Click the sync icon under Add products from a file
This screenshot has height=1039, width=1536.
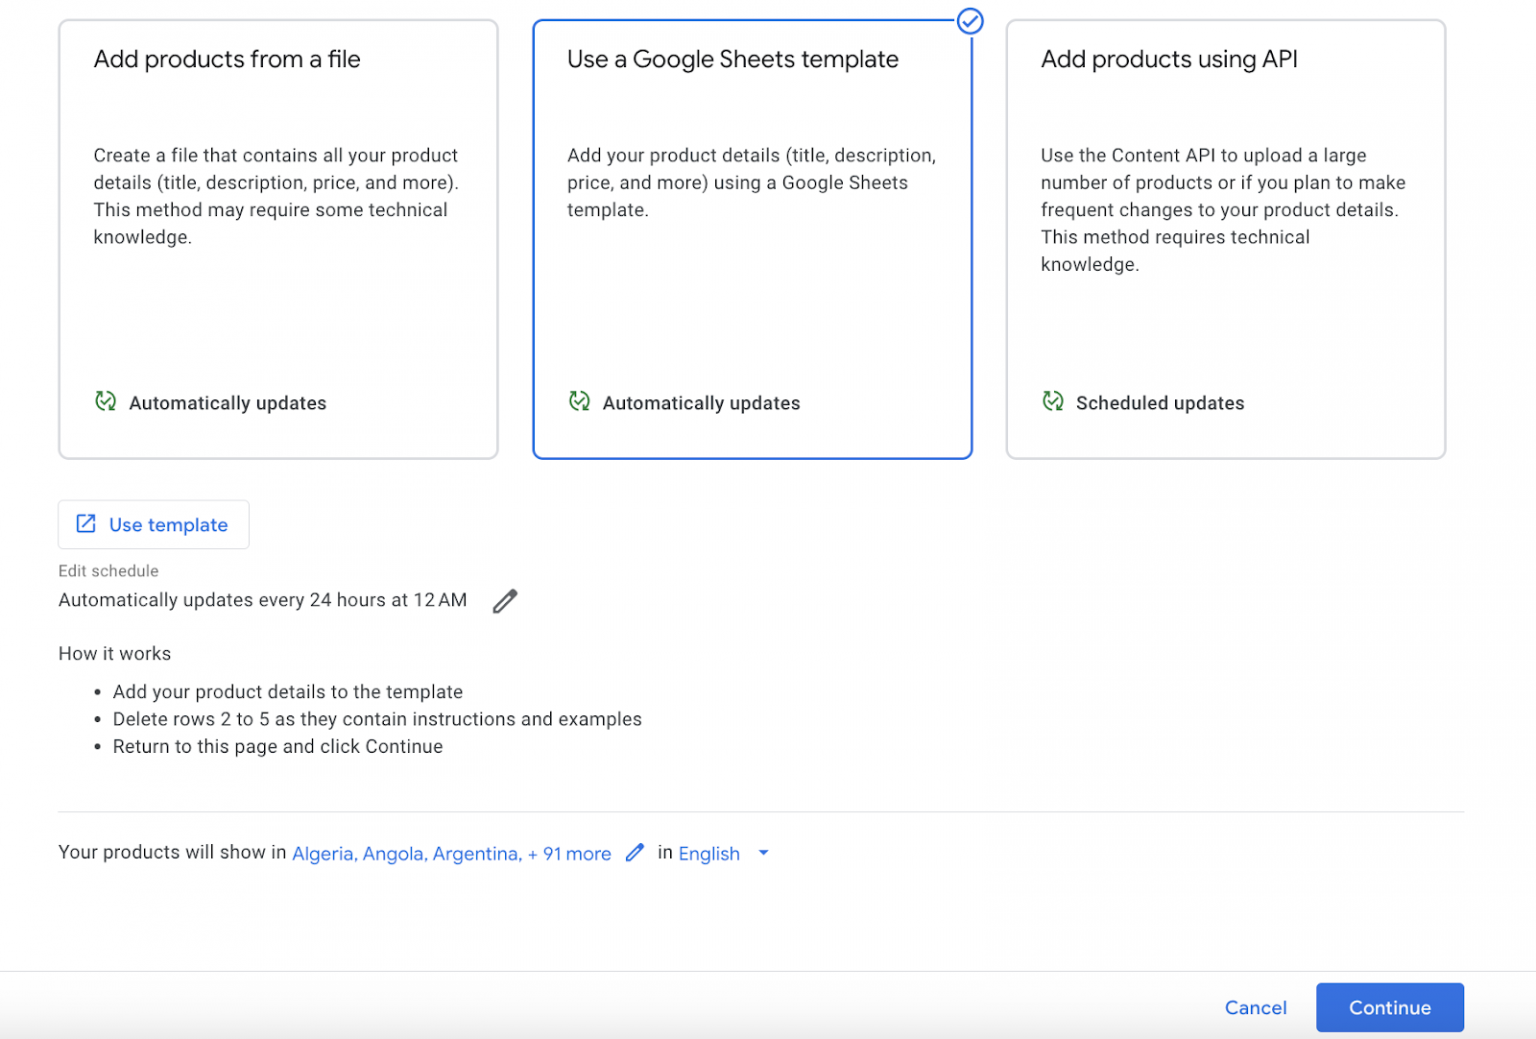pyautogui.click(x=105, y=402)
